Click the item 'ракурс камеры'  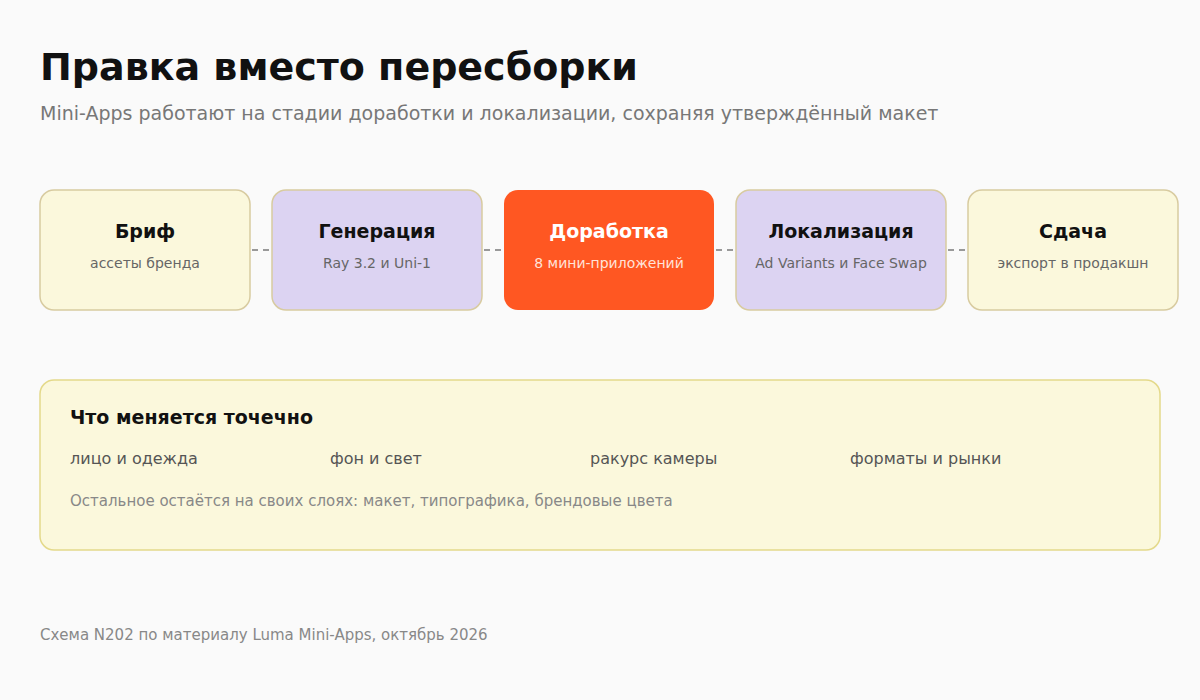tap(654, 459)
